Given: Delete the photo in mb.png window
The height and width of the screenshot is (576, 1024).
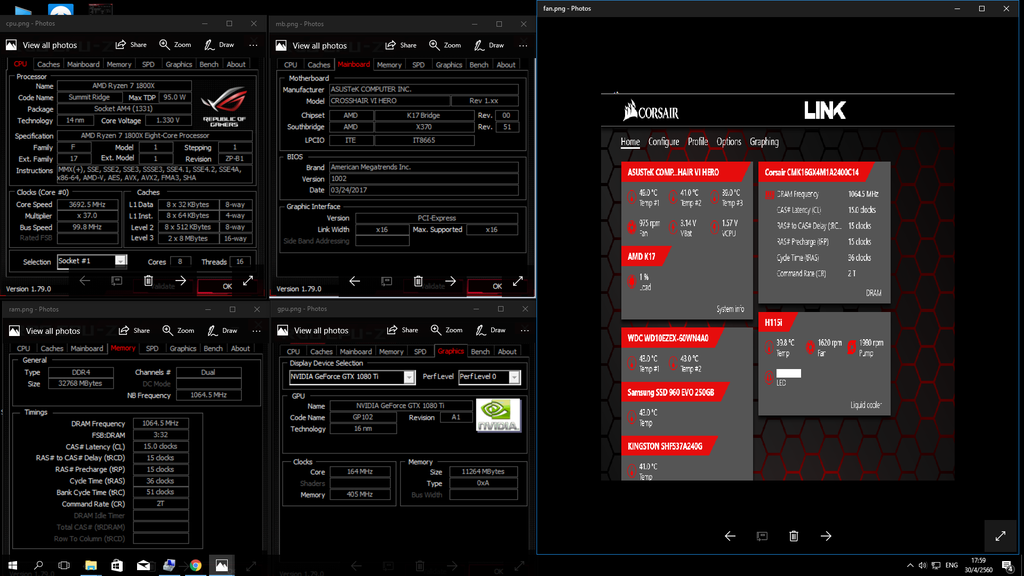Looking at the screenshot, I should tap(419, 281).
